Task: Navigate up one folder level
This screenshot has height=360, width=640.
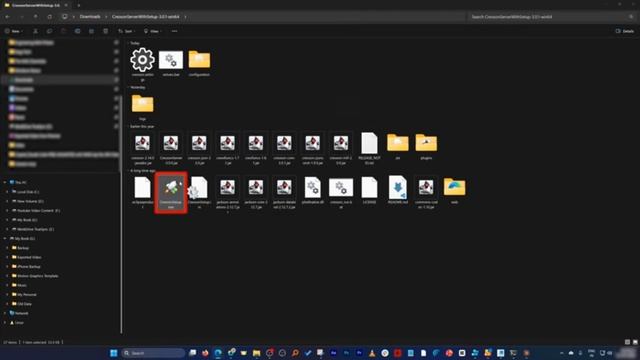Action: (x=36, y=17)
